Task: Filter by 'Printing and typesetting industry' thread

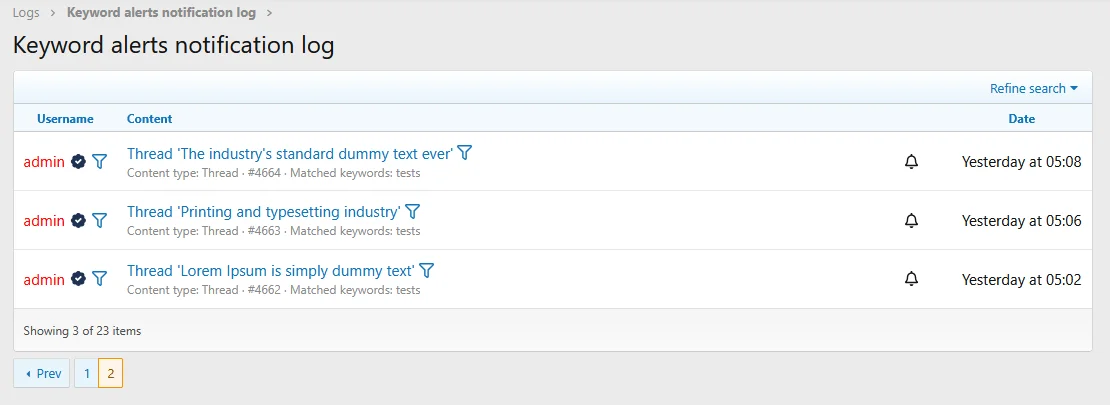Action: tap(412, 212)
